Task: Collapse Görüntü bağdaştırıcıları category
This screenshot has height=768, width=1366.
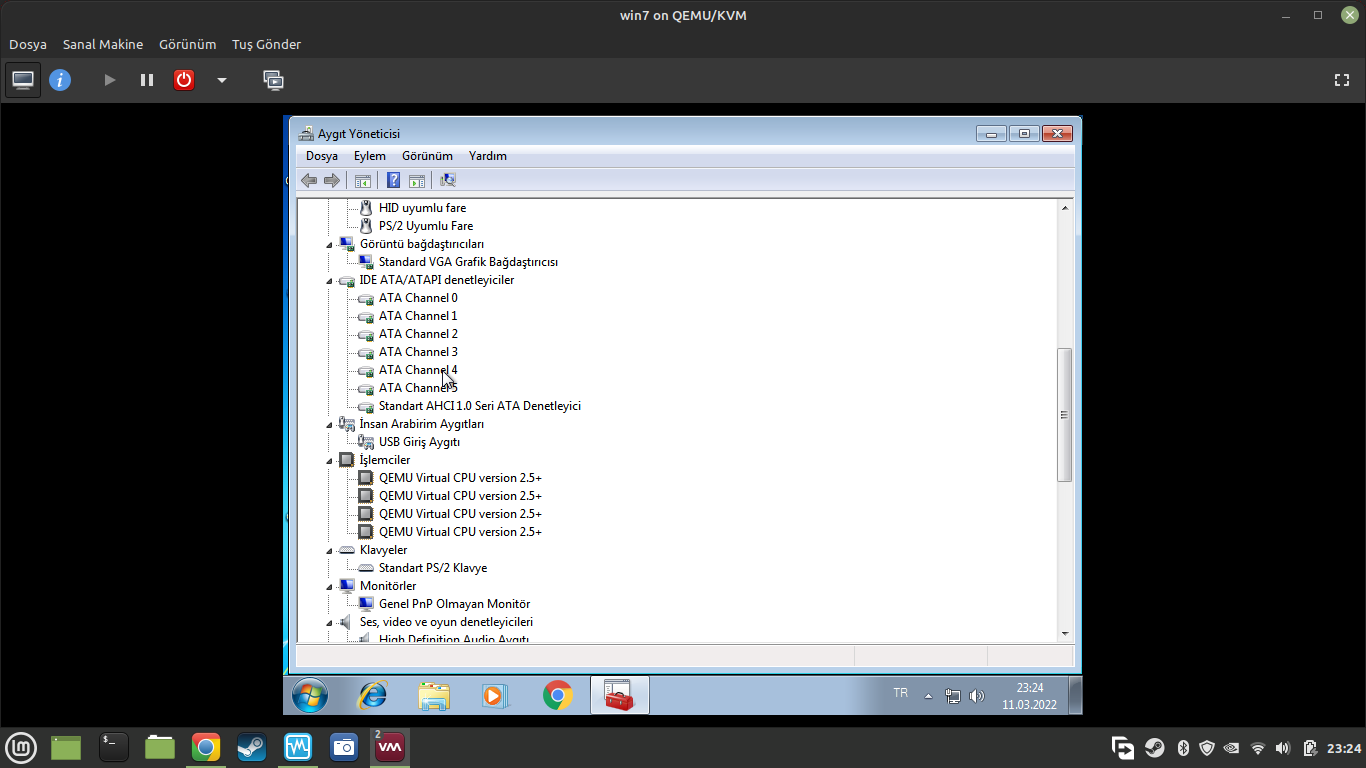Action: [x=331, y=244]
